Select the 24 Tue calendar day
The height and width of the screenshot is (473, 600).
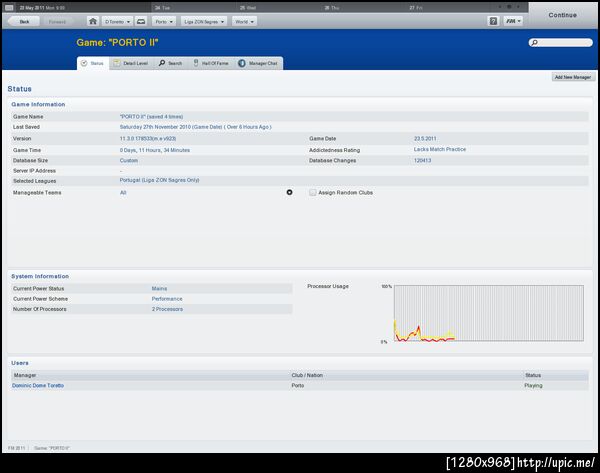pos(162,8)
